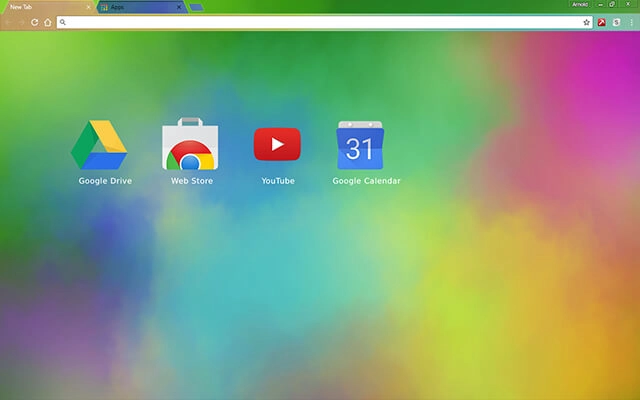Click the Google Calendar label
The width and height of the screenshot is (640, 400).
[x=367, y=181]
